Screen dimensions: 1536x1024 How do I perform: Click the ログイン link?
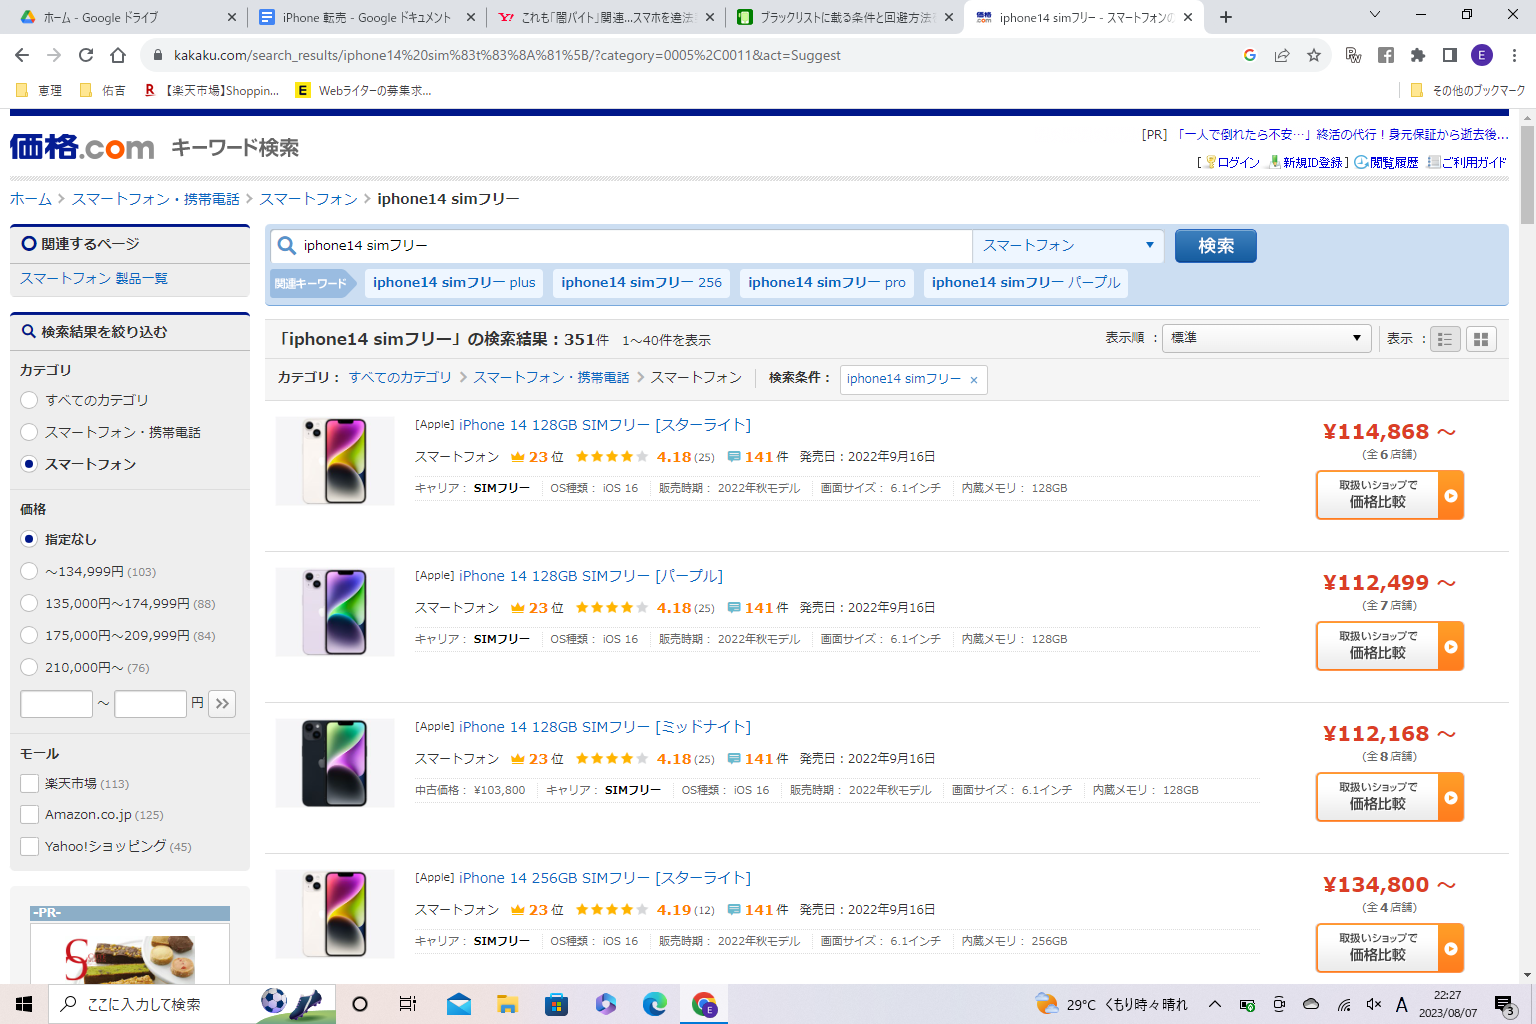[1238, 162]
